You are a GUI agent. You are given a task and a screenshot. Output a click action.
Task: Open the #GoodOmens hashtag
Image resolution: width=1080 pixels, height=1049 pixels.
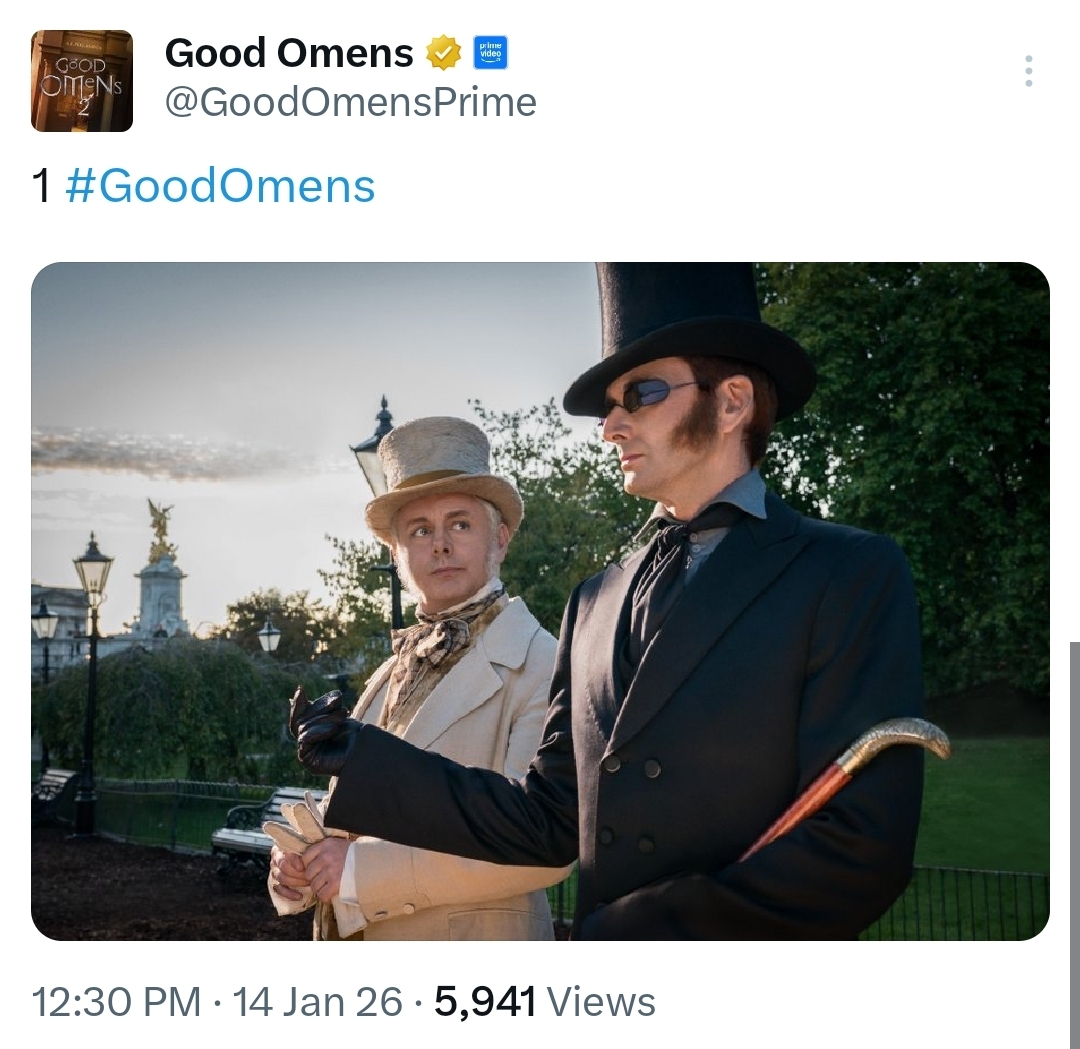[220, 186]
